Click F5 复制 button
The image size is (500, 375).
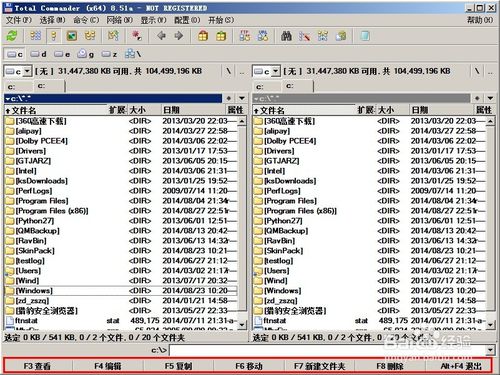point(178,366)
